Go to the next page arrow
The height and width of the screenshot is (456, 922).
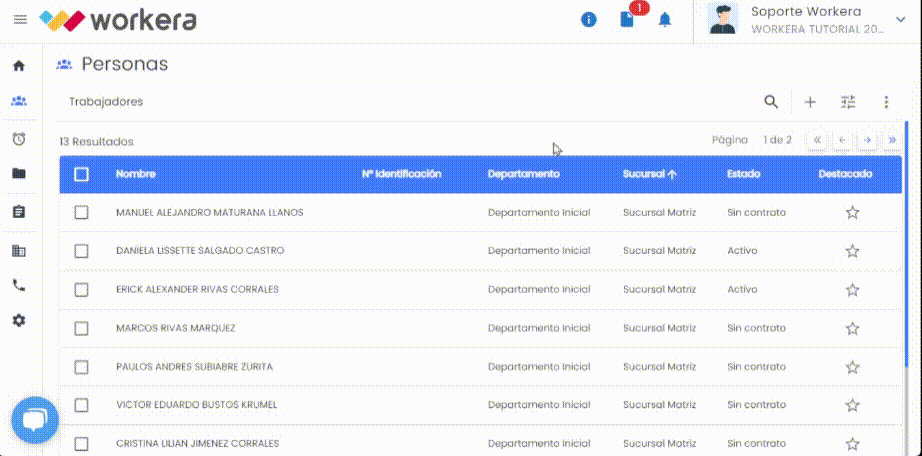pos(867,140)
